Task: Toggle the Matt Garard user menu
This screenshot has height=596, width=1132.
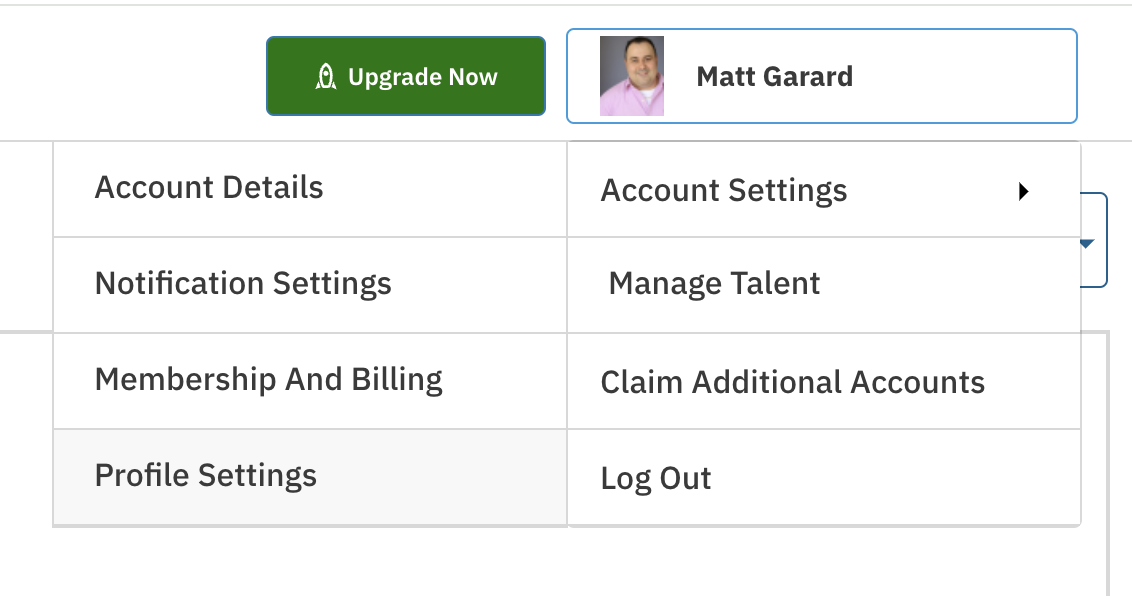Action: [822, 76]
